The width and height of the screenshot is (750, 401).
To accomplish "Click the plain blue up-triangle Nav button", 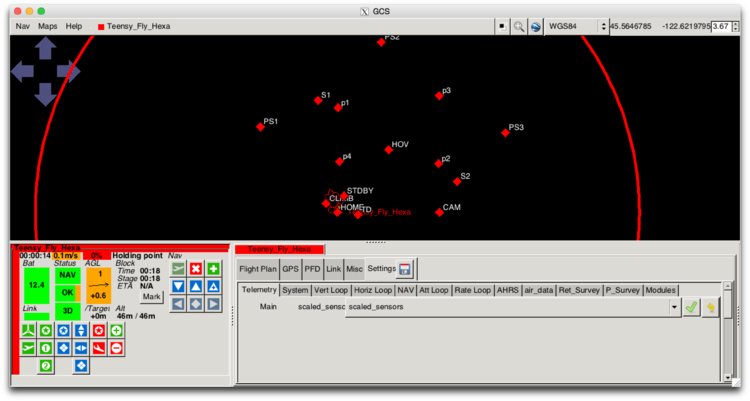I will (x=196, y=286).
